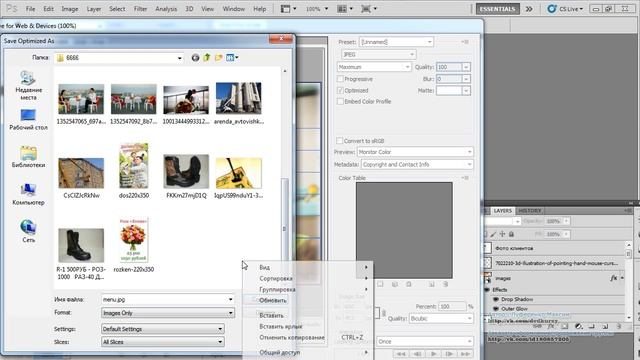Open the Metadata dropdown
Screen dimensions: 640x360
[x=417, y=164]
